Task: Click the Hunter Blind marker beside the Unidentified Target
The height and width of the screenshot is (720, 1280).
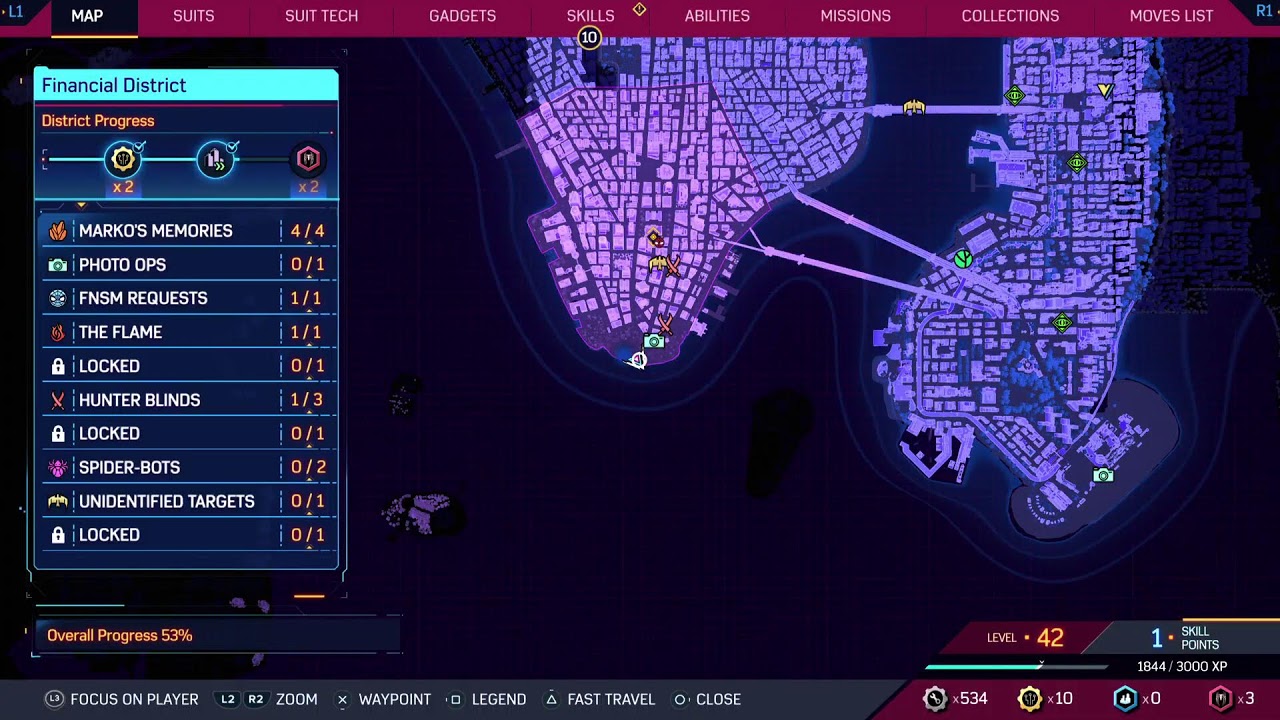Action: click(x=673, y=267)
